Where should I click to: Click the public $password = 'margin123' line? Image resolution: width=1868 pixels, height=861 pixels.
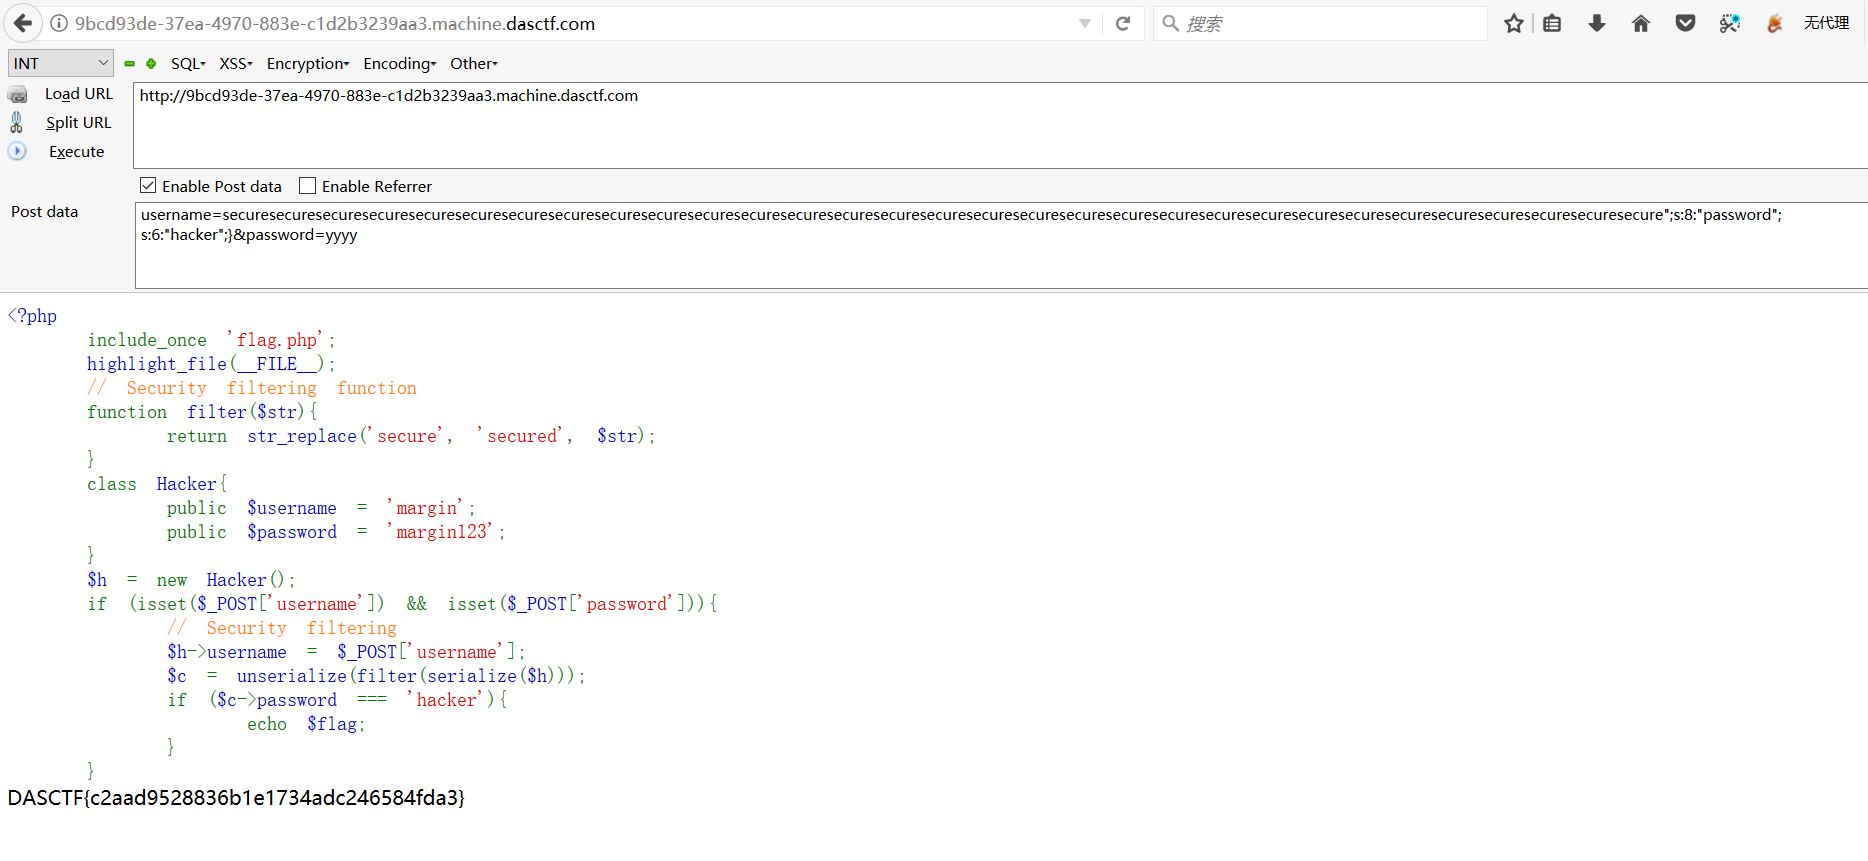point(336,532)
